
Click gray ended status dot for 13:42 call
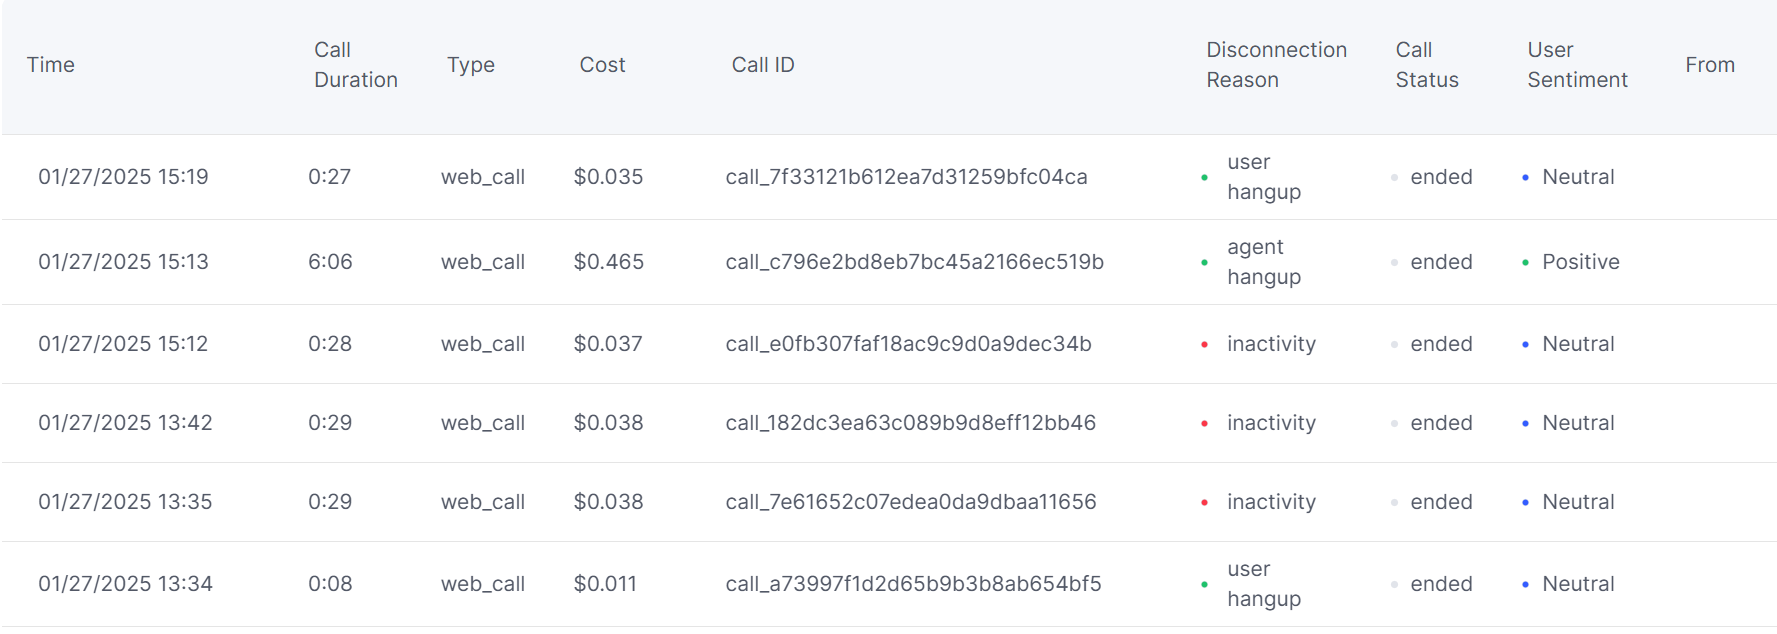click(x=1394, y=424)
